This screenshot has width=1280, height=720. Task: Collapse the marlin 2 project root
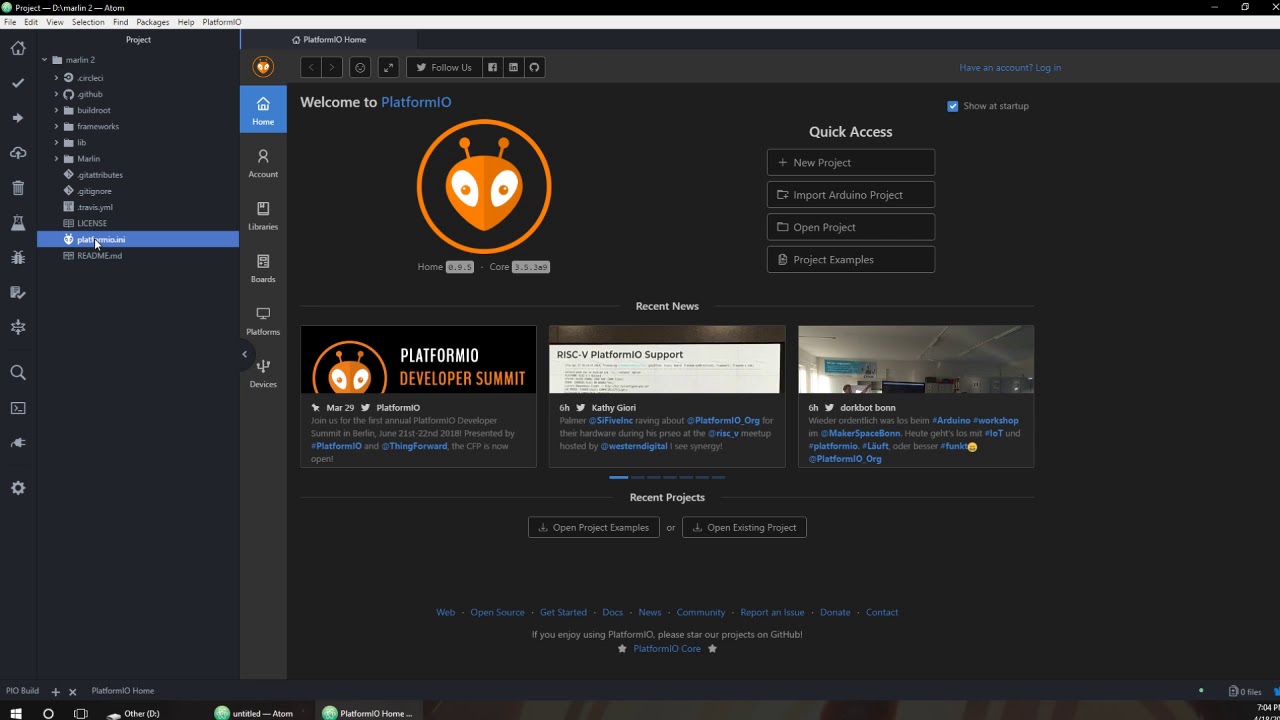(45, 60)
